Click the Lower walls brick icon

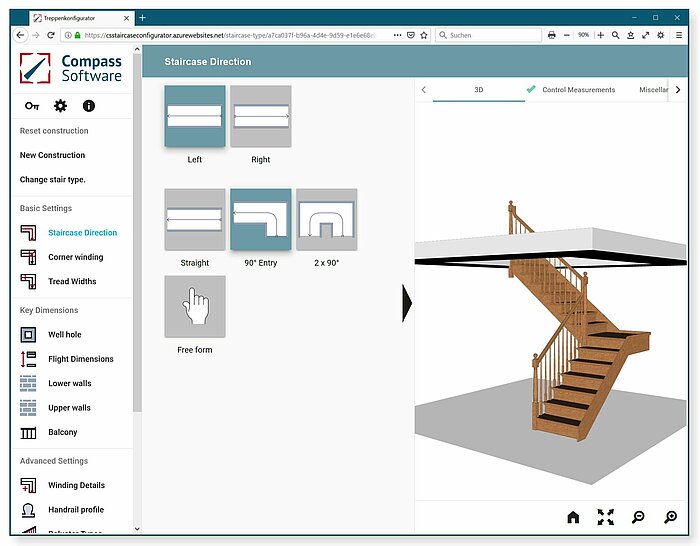[x=28, y=383]
